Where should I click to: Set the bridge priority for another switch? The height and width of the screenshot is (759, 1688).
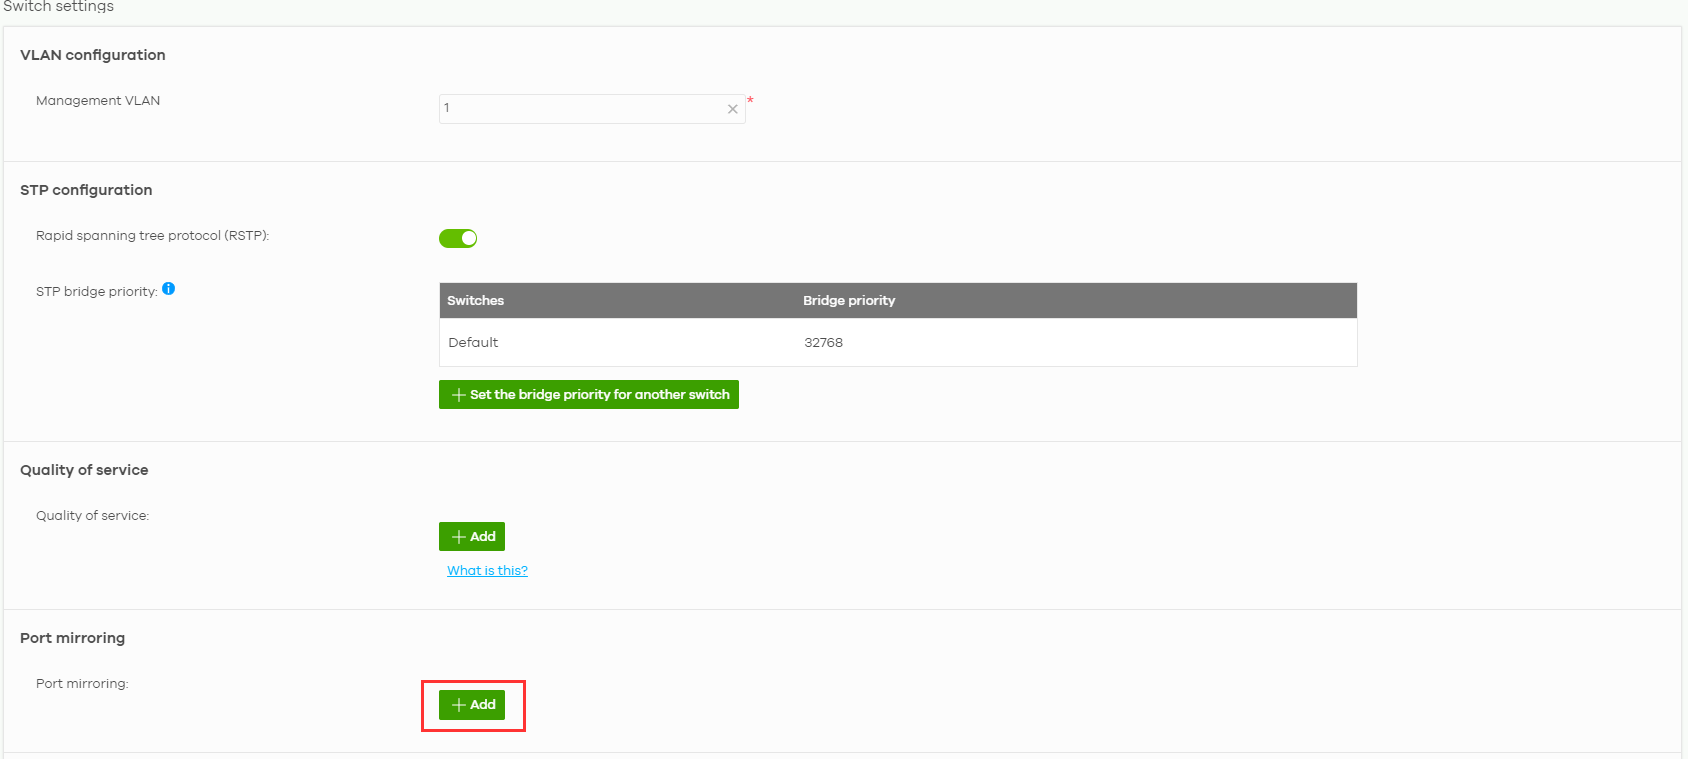pyautogui.click(x=588, y=395)
